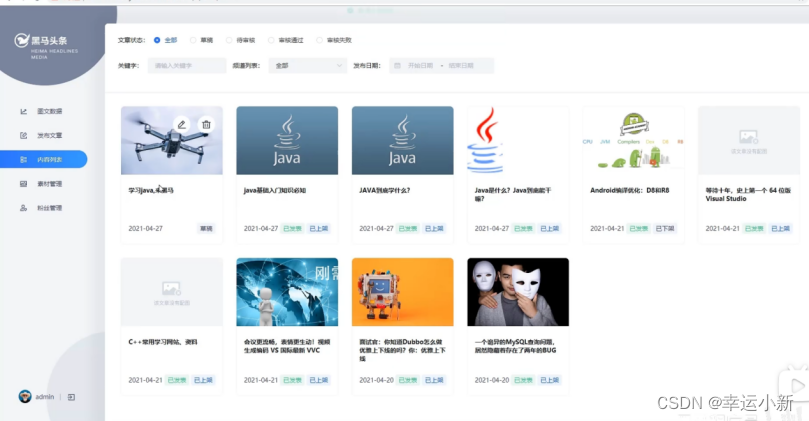The image size is (809, 421).
Task: Click the title "Android编译优化: D8和R8"
Action: (629, 190)
